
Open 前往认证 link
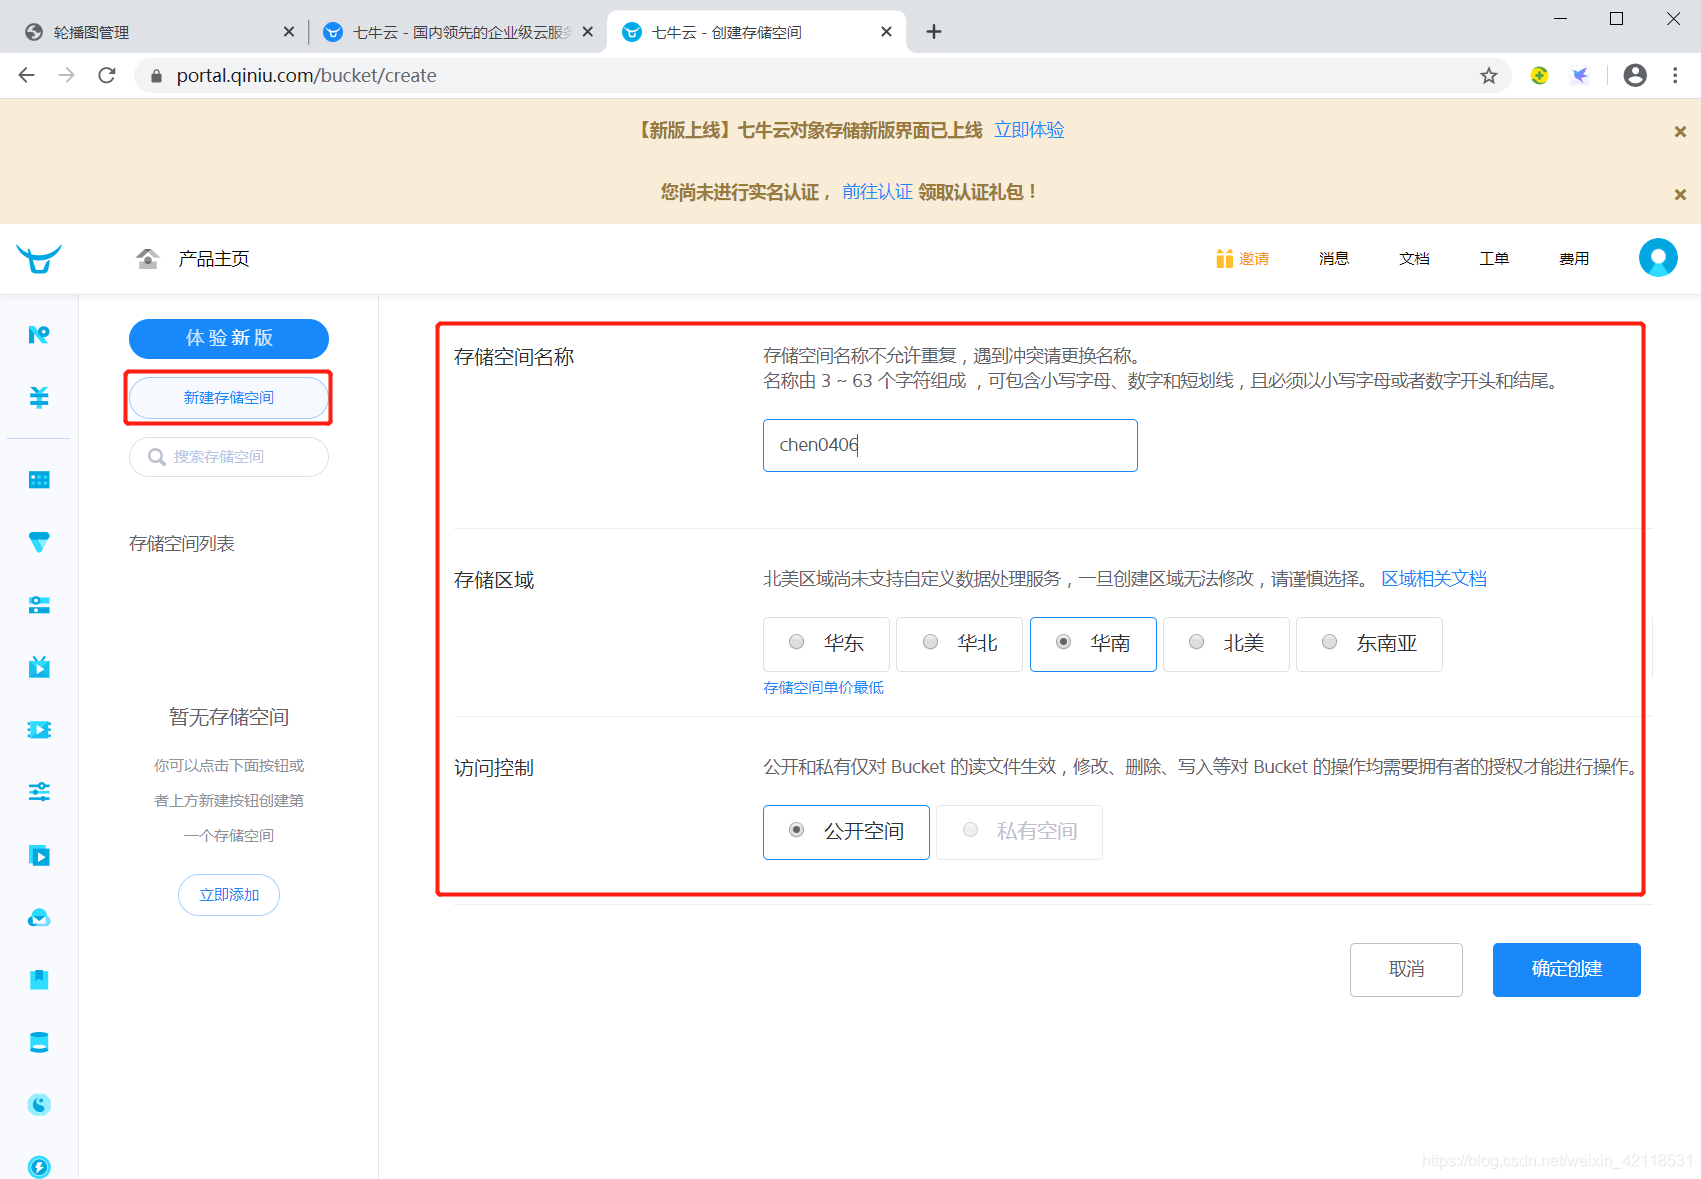877,192
